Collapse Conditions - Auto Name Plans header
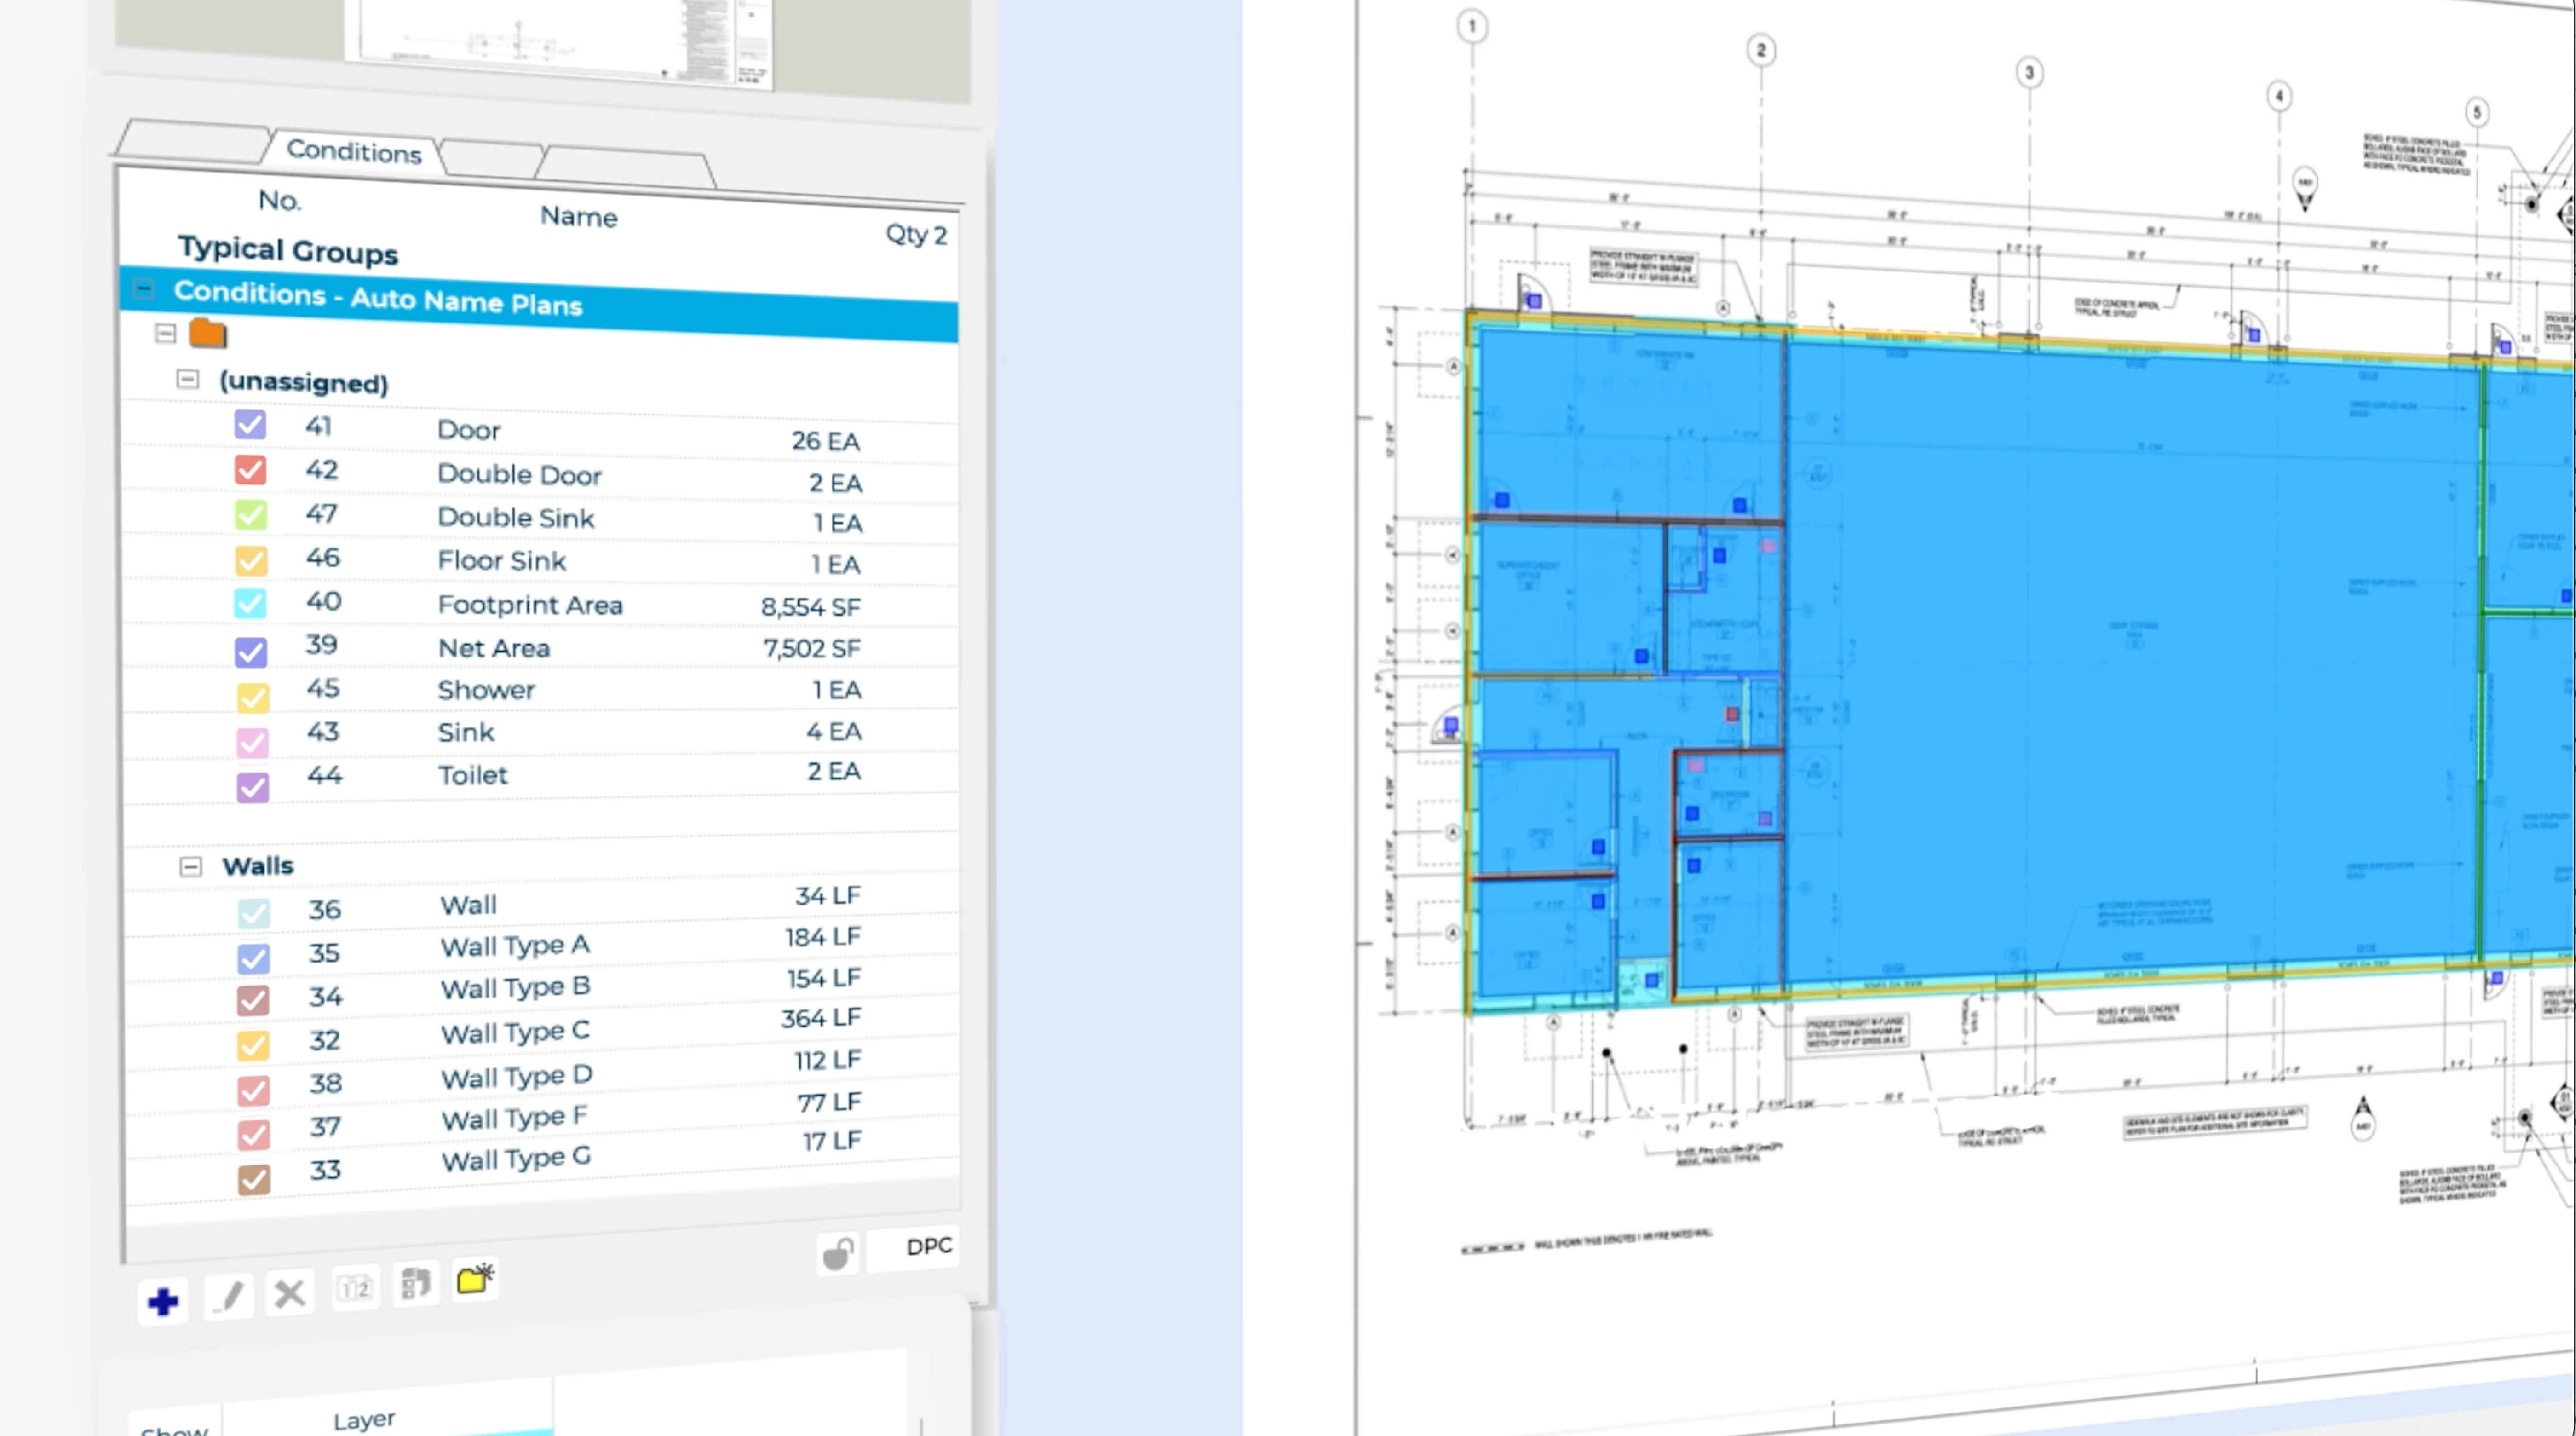 144,290
